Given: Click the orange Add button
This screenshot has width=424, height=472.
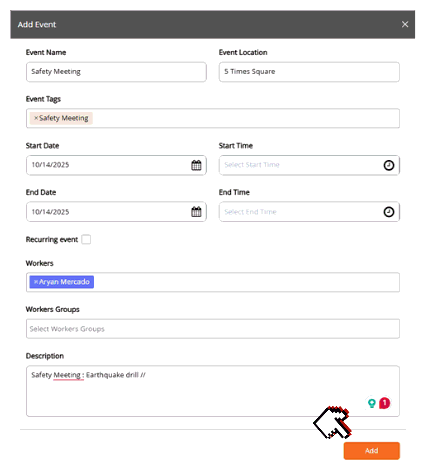Looking at the screenshot, I should pyautogui.click(x=371, y=451).
